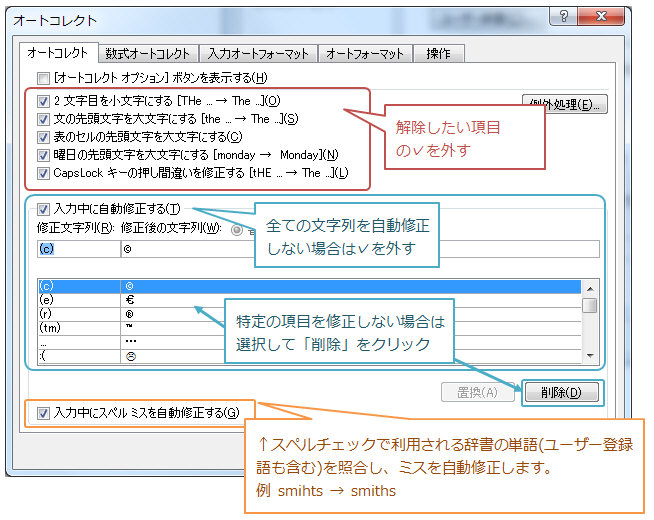Screen dimensions: 654x520
Task: Select the オートフォーマット tab
Action: (x=365, y=54)
